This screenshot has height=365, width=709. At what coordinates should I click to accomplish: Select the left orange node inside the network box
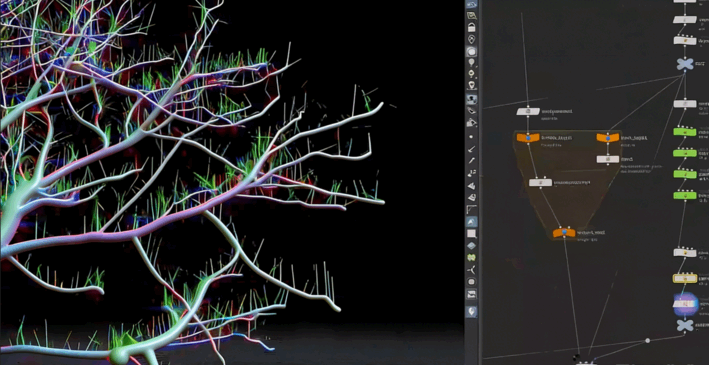(x=528, y=137)
